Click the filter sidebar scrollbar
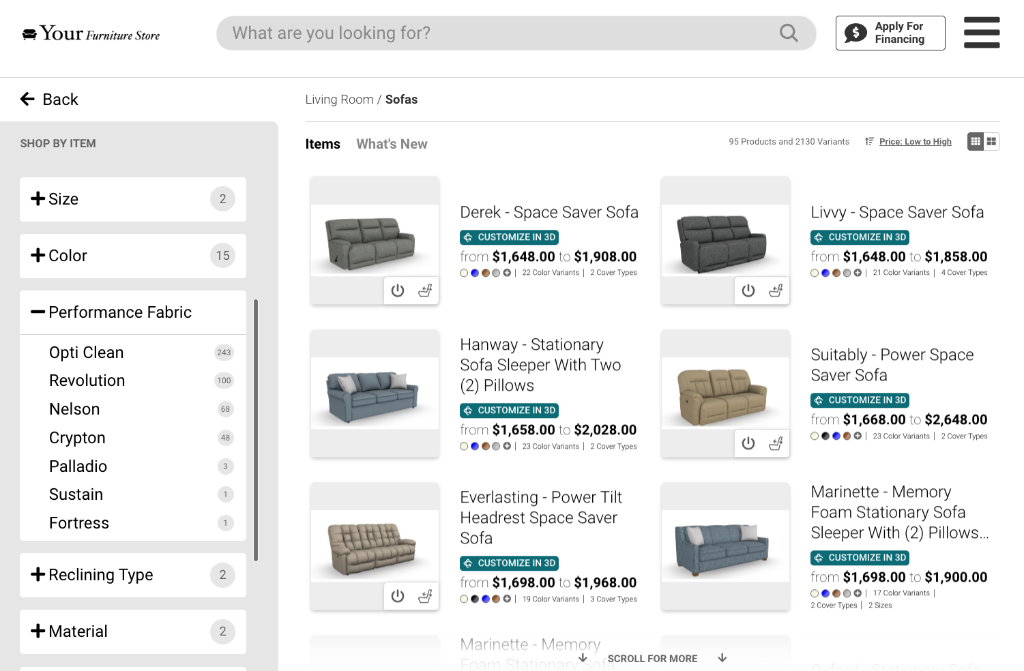Image resolution: width=1024 pixels, height=671 pixels. point(256,430)
